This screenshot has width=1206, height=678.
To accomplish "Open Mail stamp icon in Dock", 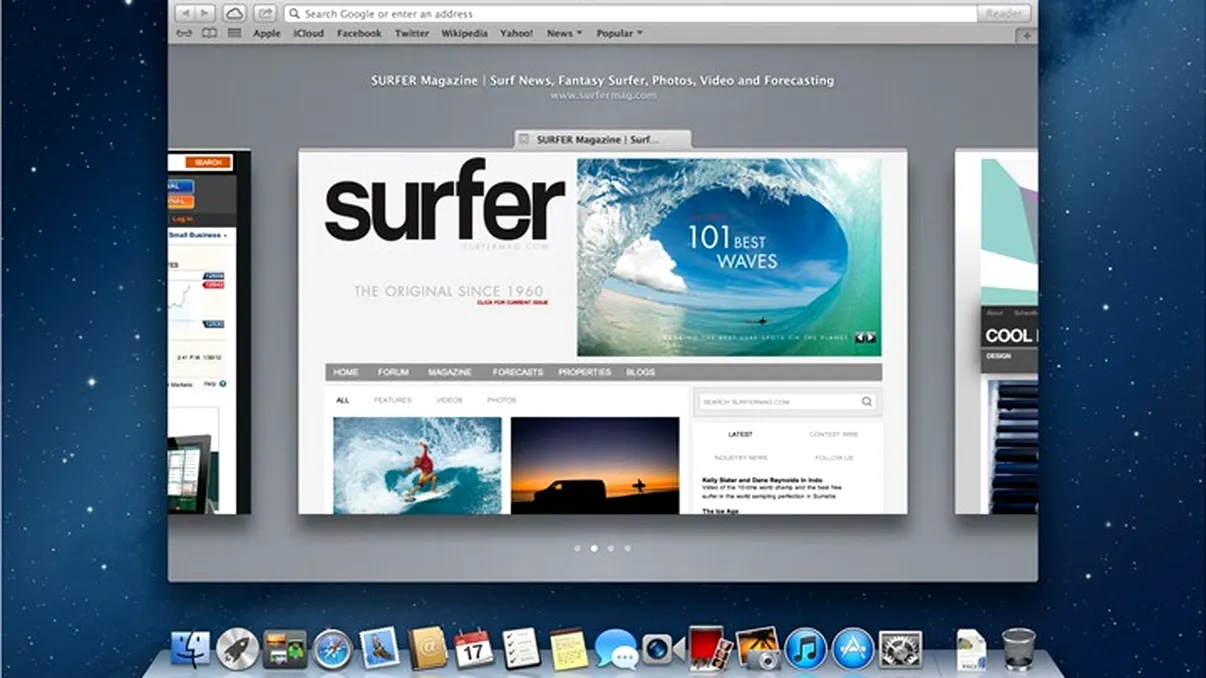I will [x=380, y=648].
